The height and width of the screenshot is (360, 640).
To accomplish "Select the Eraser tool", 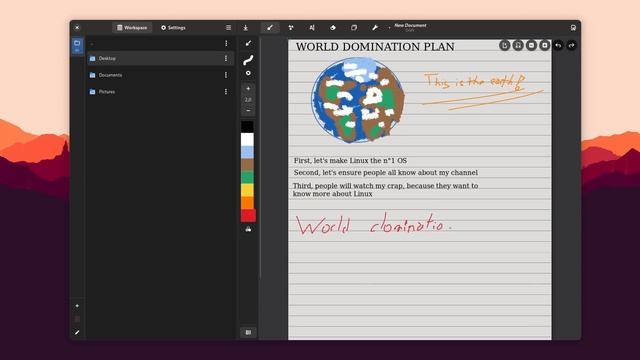I will (333, 28).
